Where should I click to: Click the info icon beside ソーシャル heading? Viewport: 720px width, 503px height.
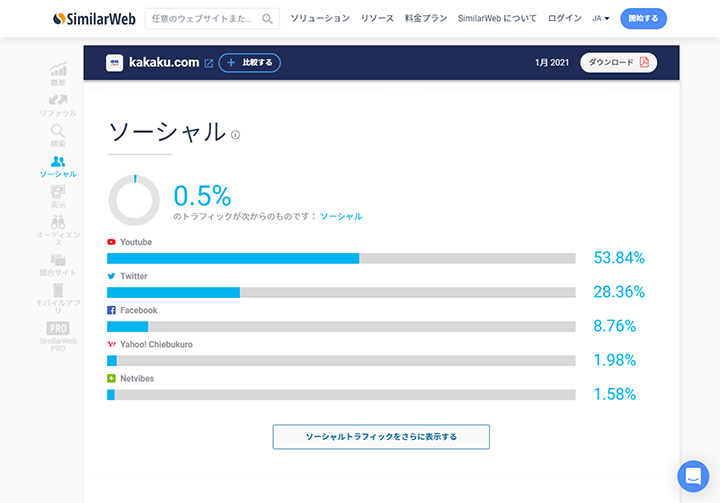236,135
